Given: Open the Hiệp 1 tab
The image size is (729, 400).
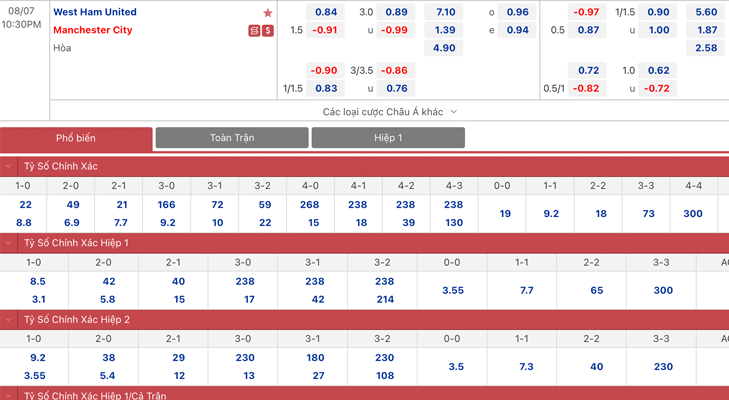Looking at the screenshot, I should (388, 138).
